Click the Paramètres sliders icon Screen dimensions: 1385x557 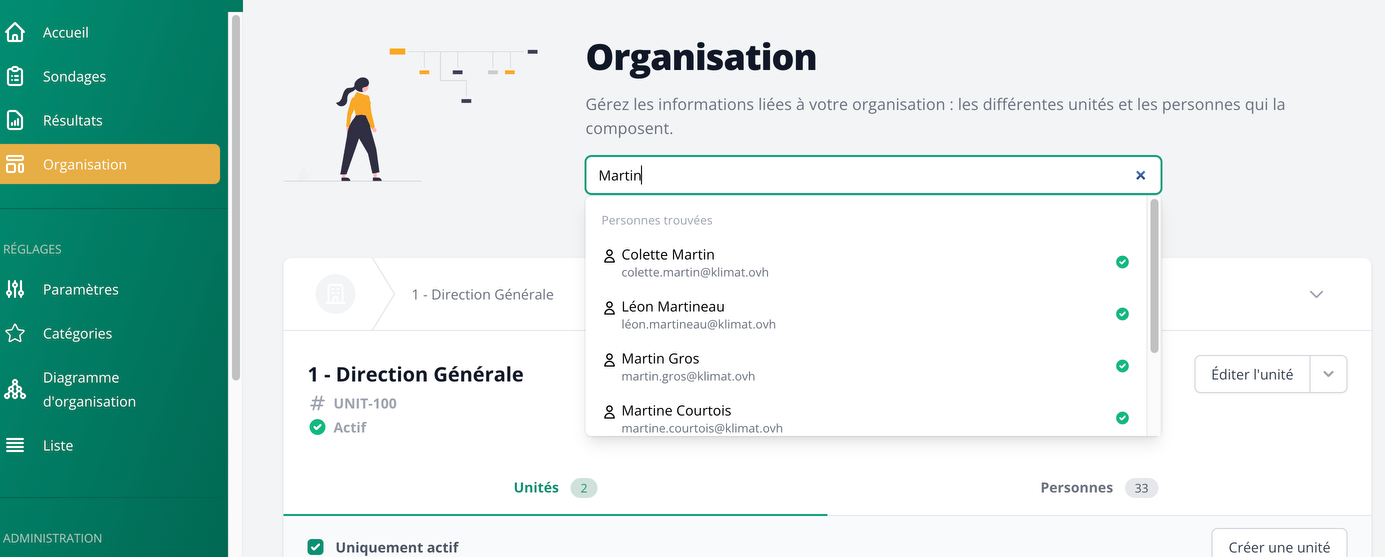click(x=15, y=290)
